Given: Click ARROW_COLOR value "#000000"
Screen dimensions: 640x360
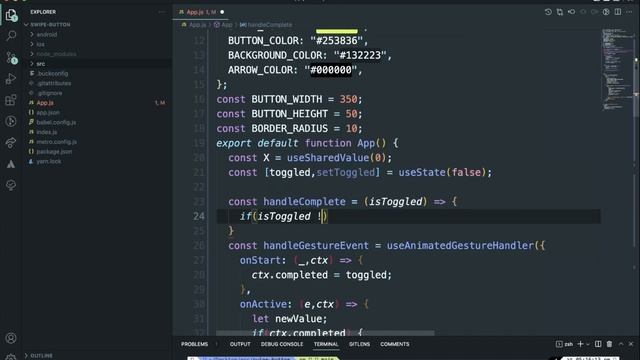Looking at the screenshot, I should 331,70.
